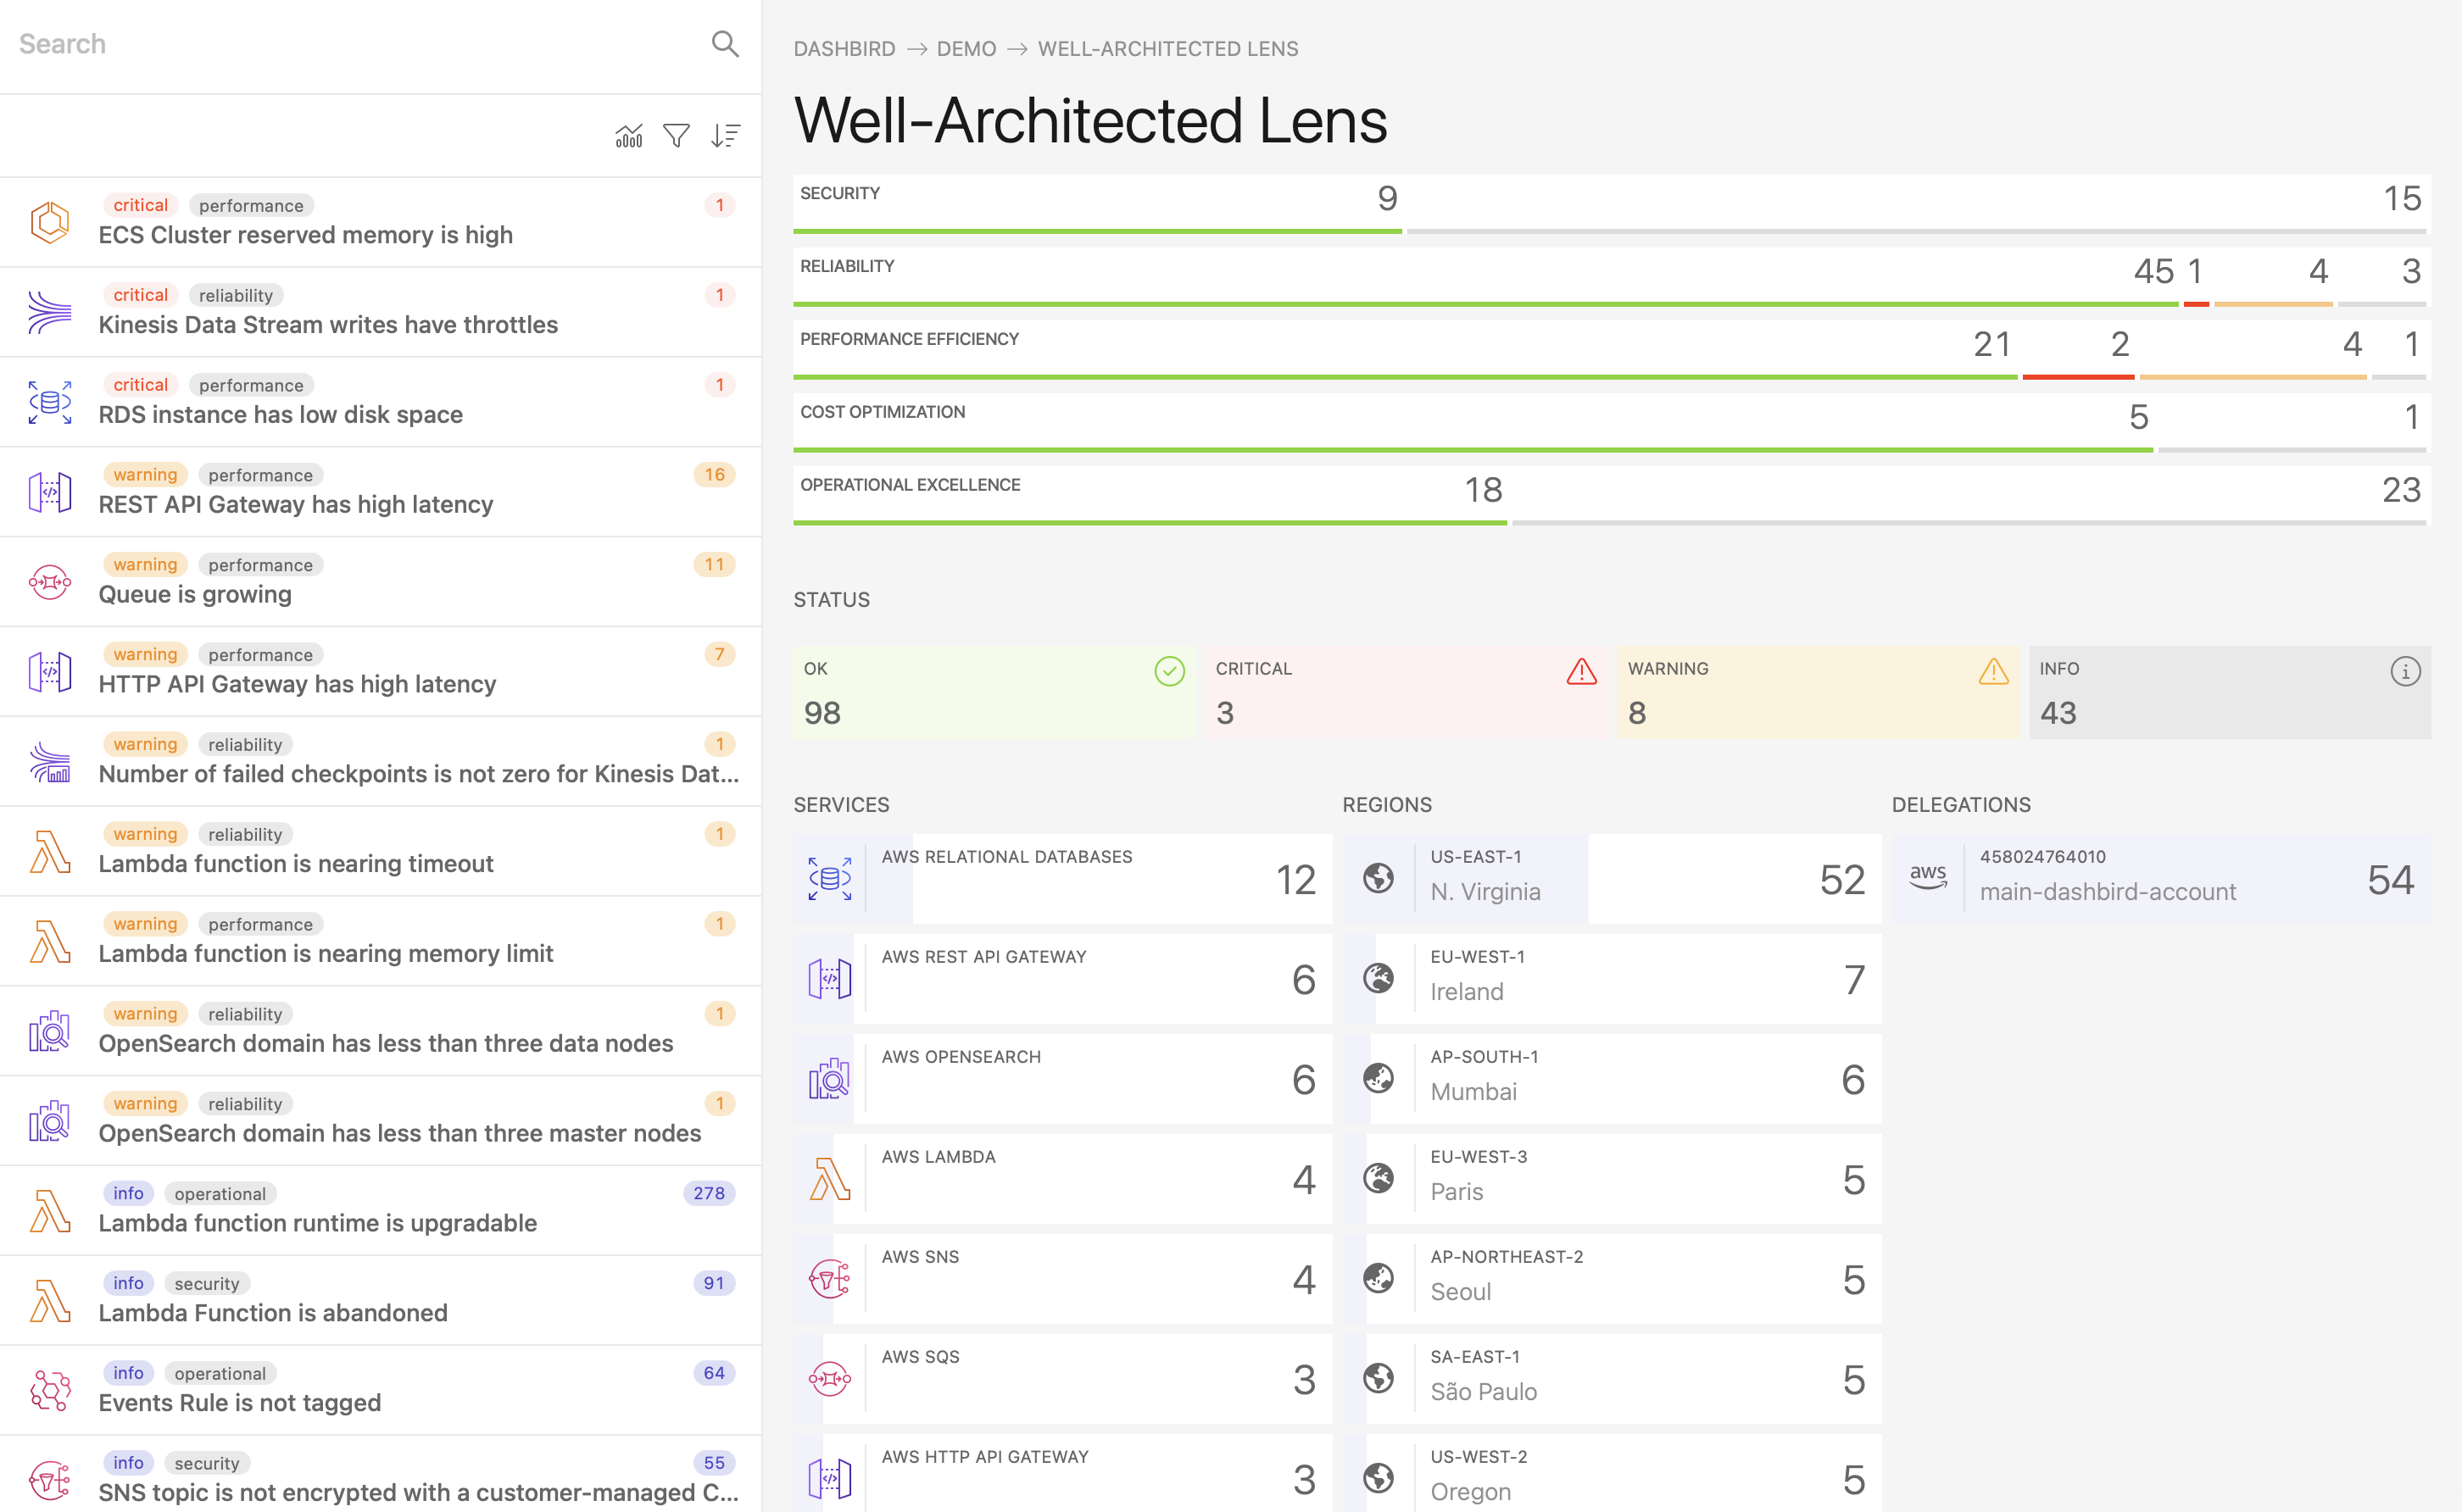Click the globe icon for N. Virginia
This screenshot has height=1512, width=2462.
(x=1379, y=878)
